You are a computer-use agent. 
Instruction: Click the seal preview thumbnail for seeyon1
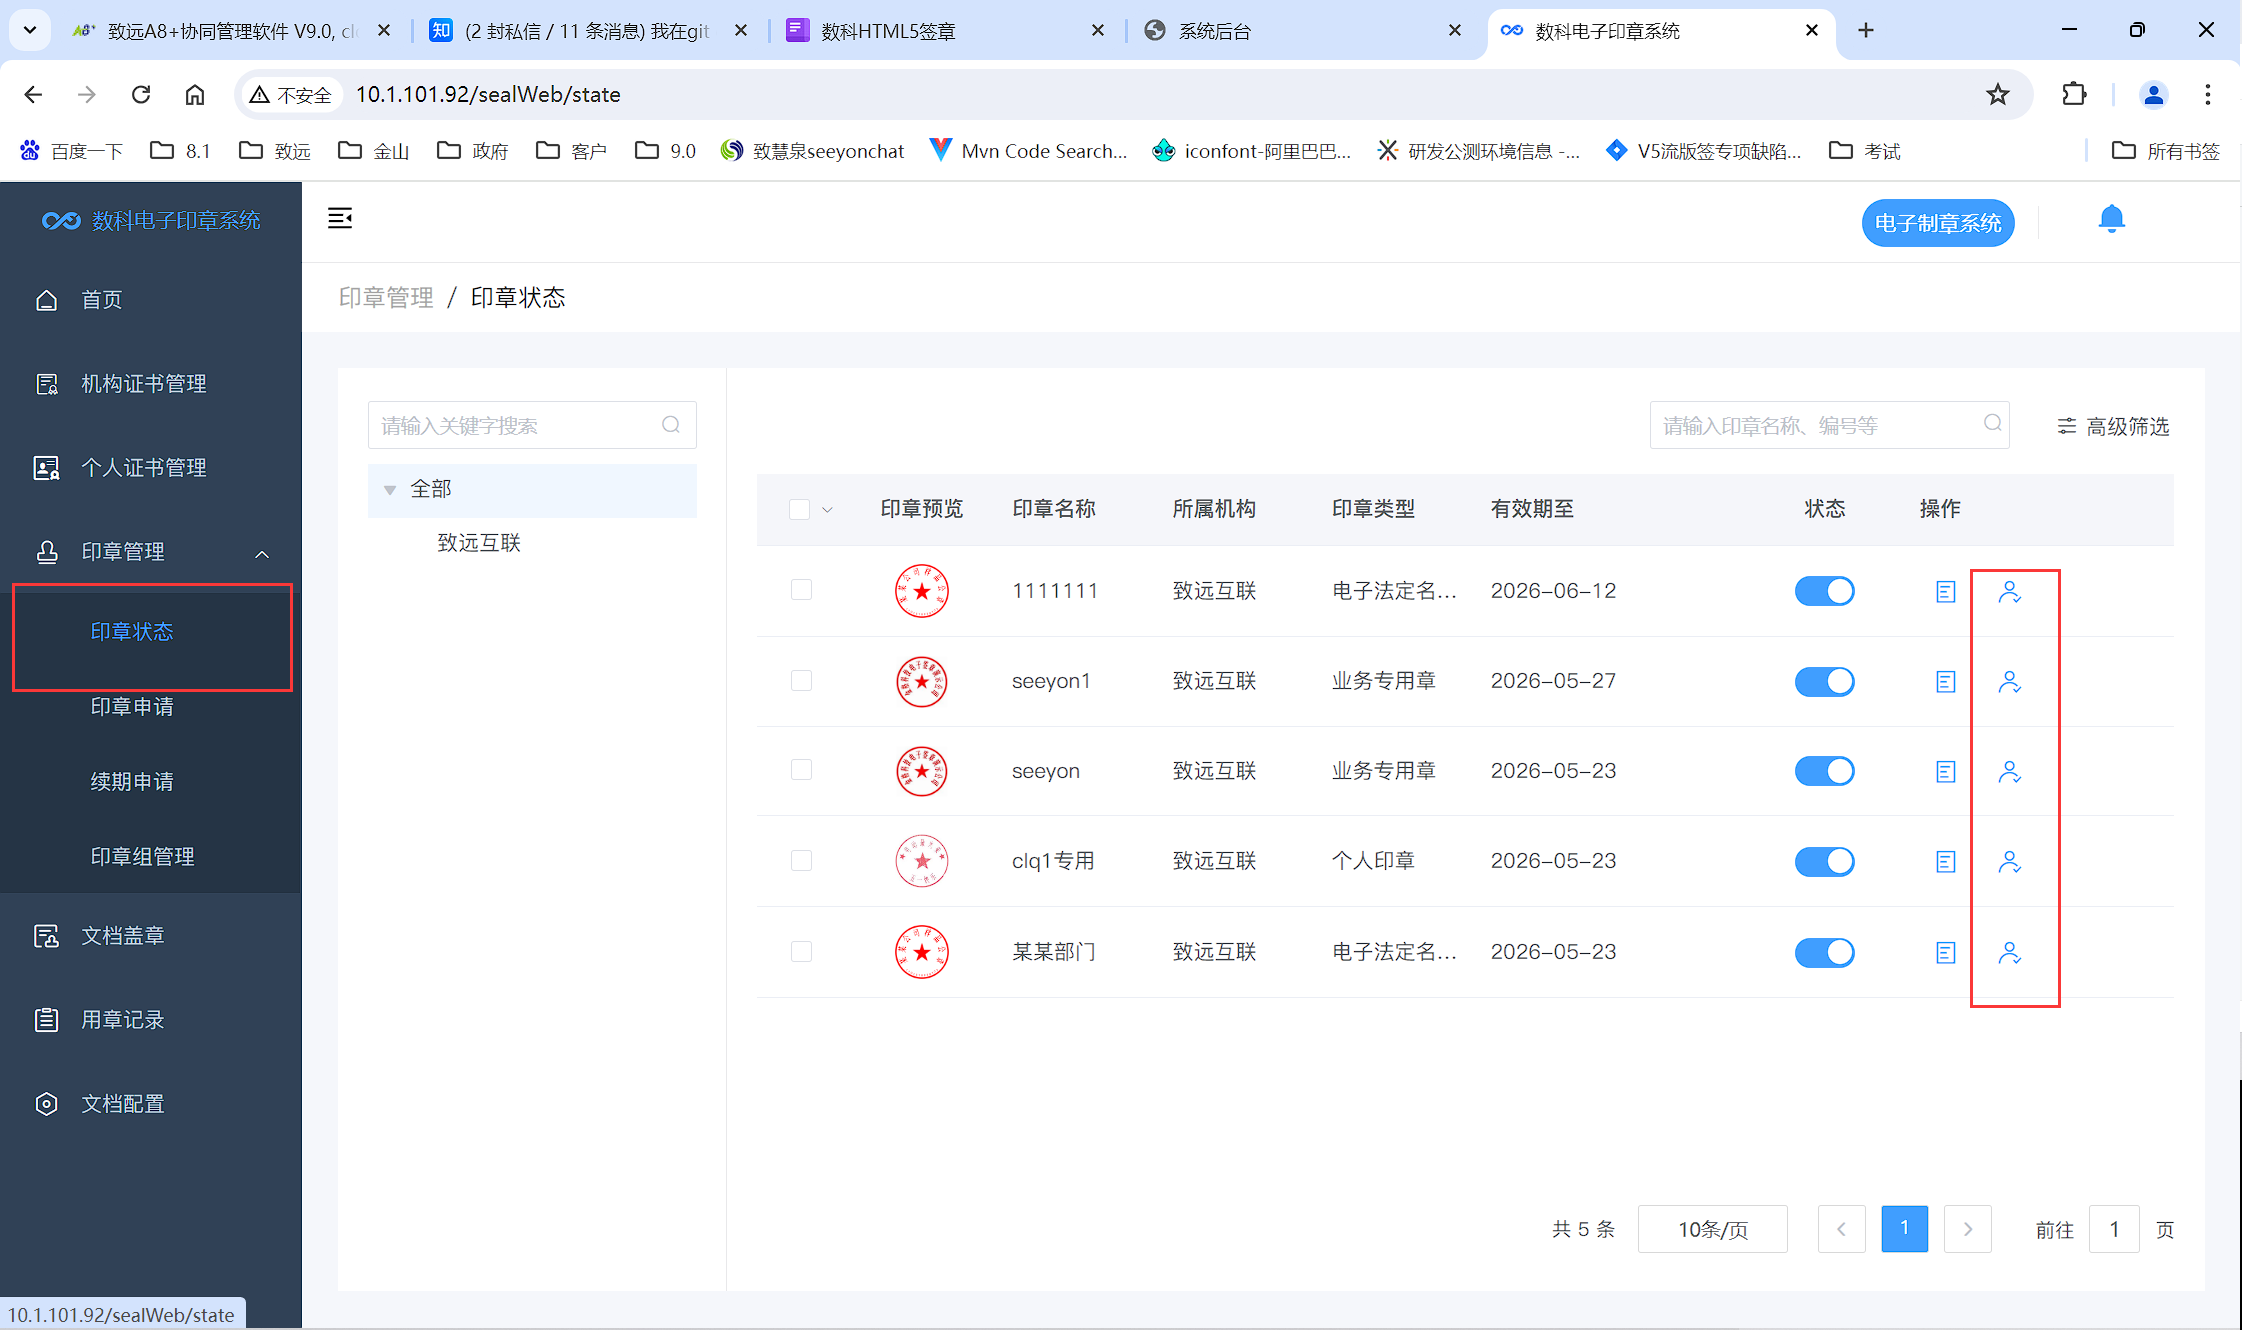click(921, 682)
